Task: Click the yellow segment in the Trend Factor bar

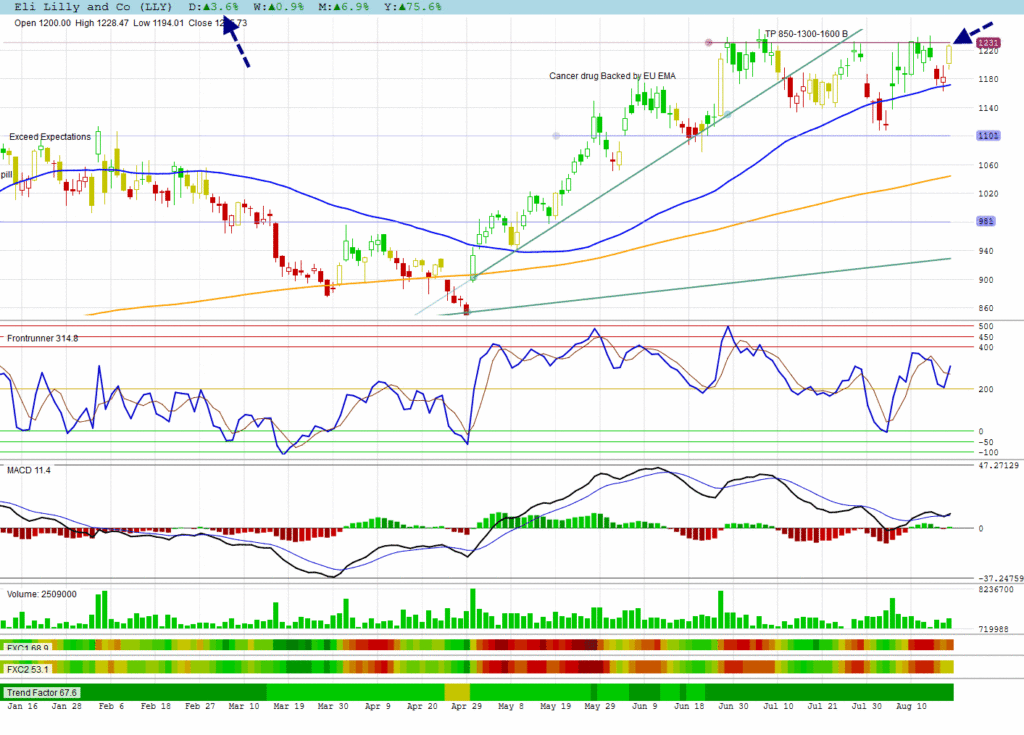Action: (x=457, y=692)
